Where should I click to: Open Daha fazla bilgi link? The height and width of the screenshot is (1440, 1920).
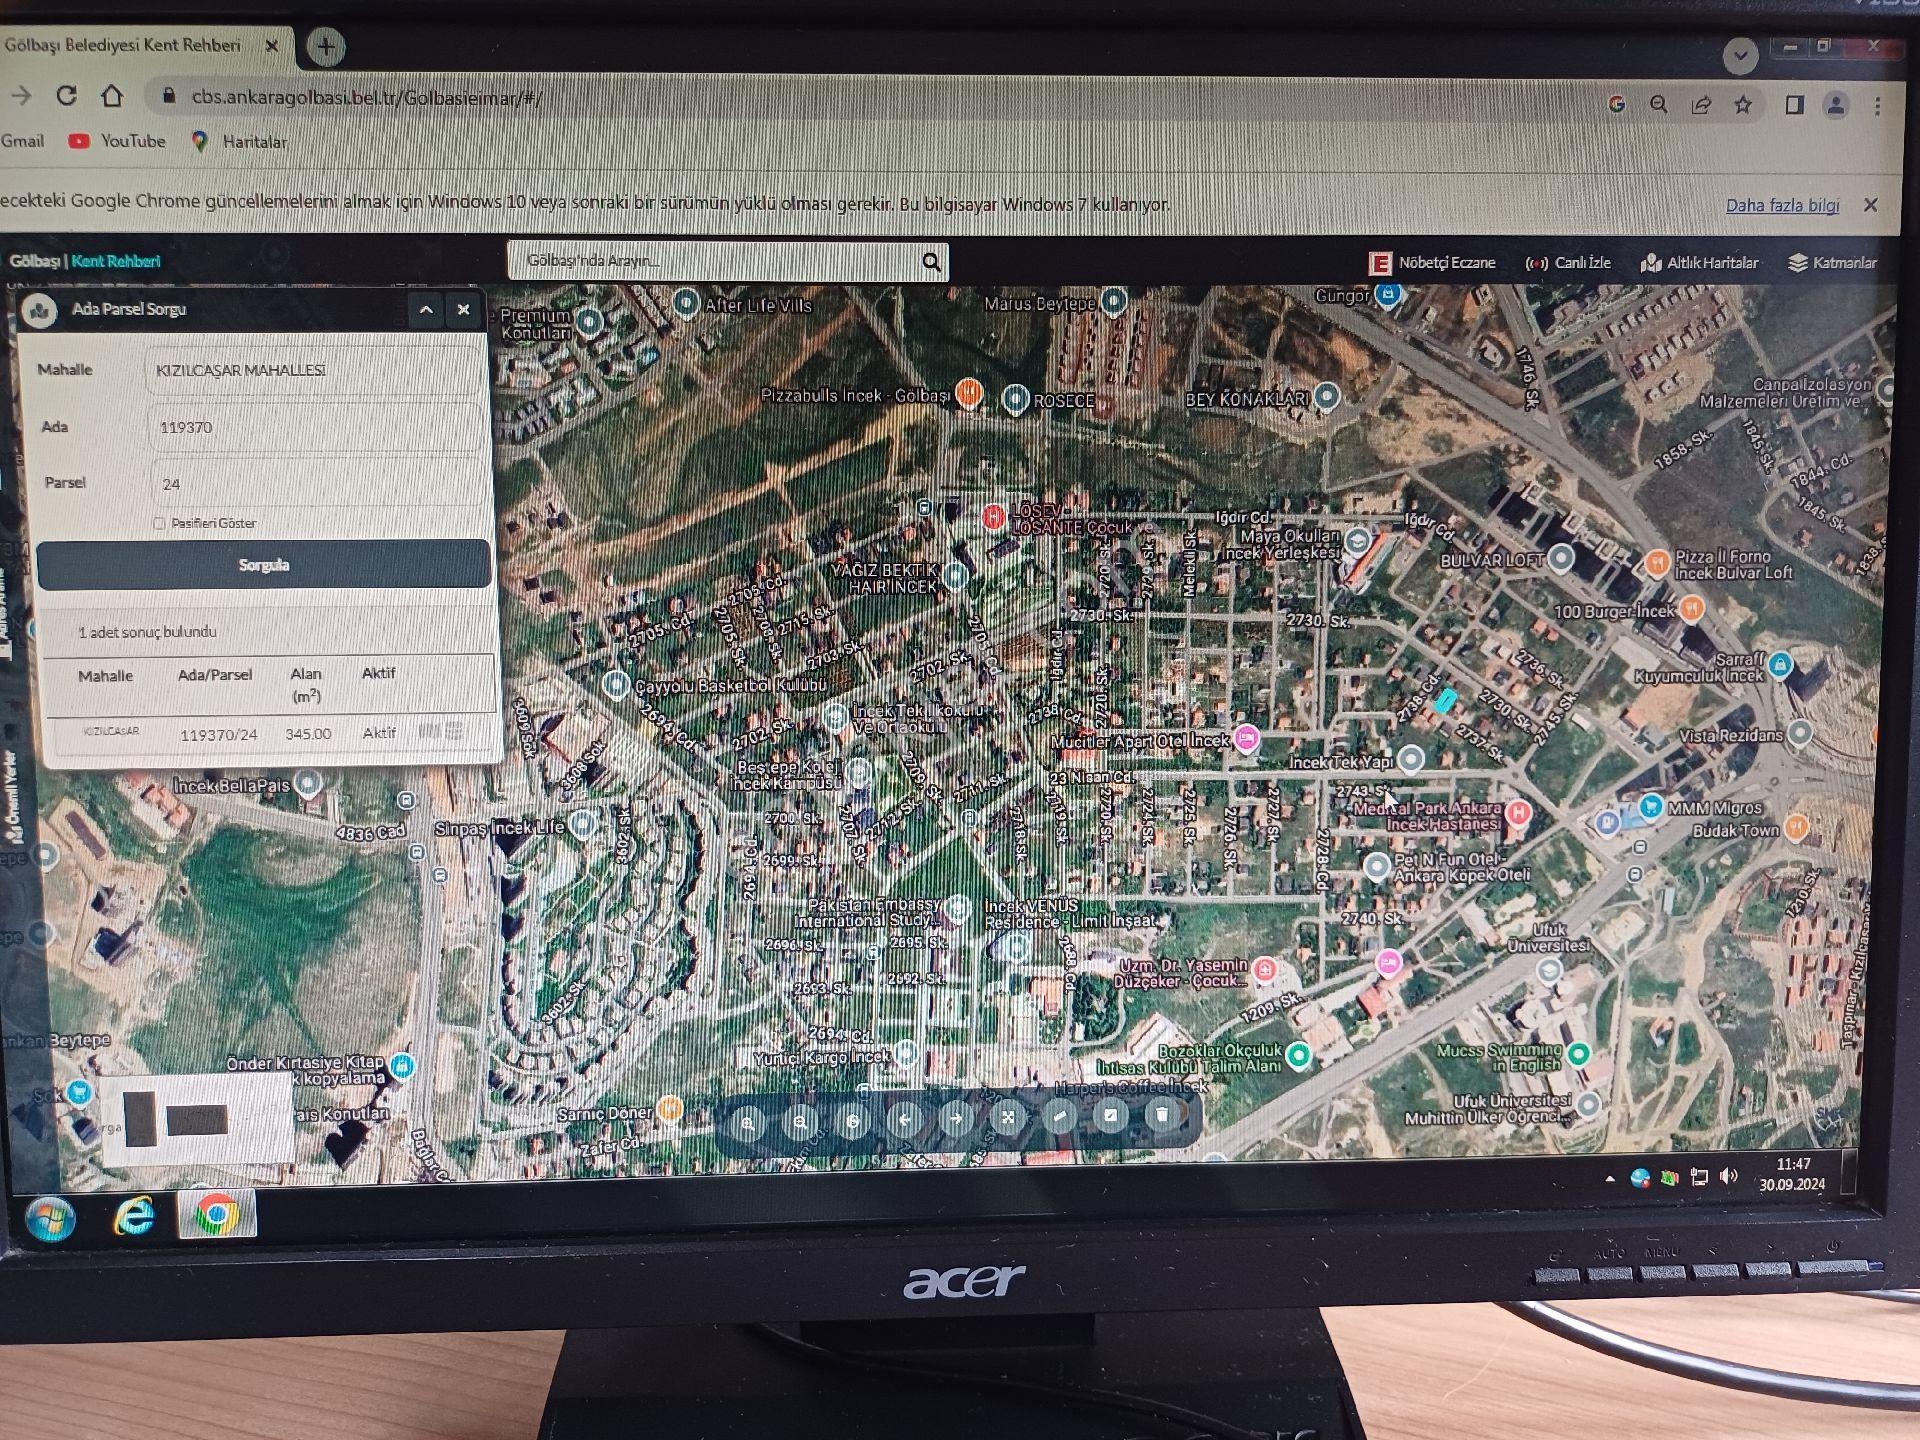(x=1782, y=205)
